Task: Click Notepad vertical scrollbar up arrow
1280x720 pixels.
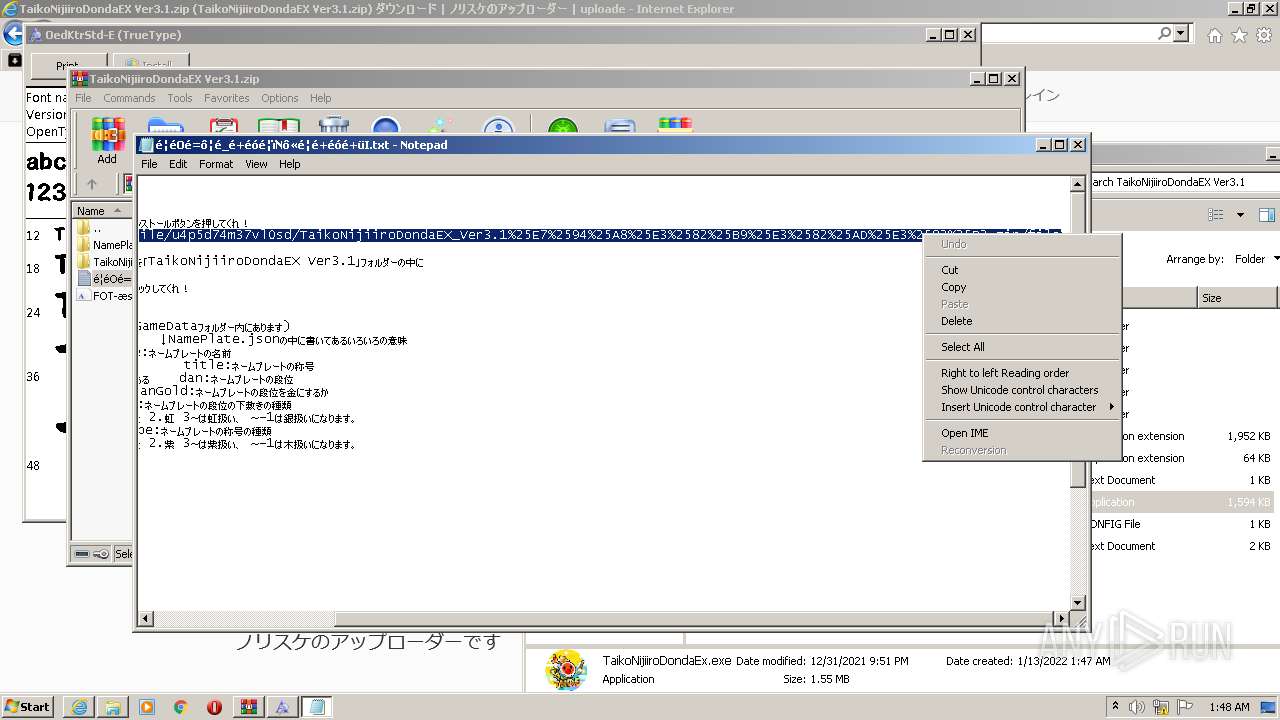Action: [x=1078, y=184]
